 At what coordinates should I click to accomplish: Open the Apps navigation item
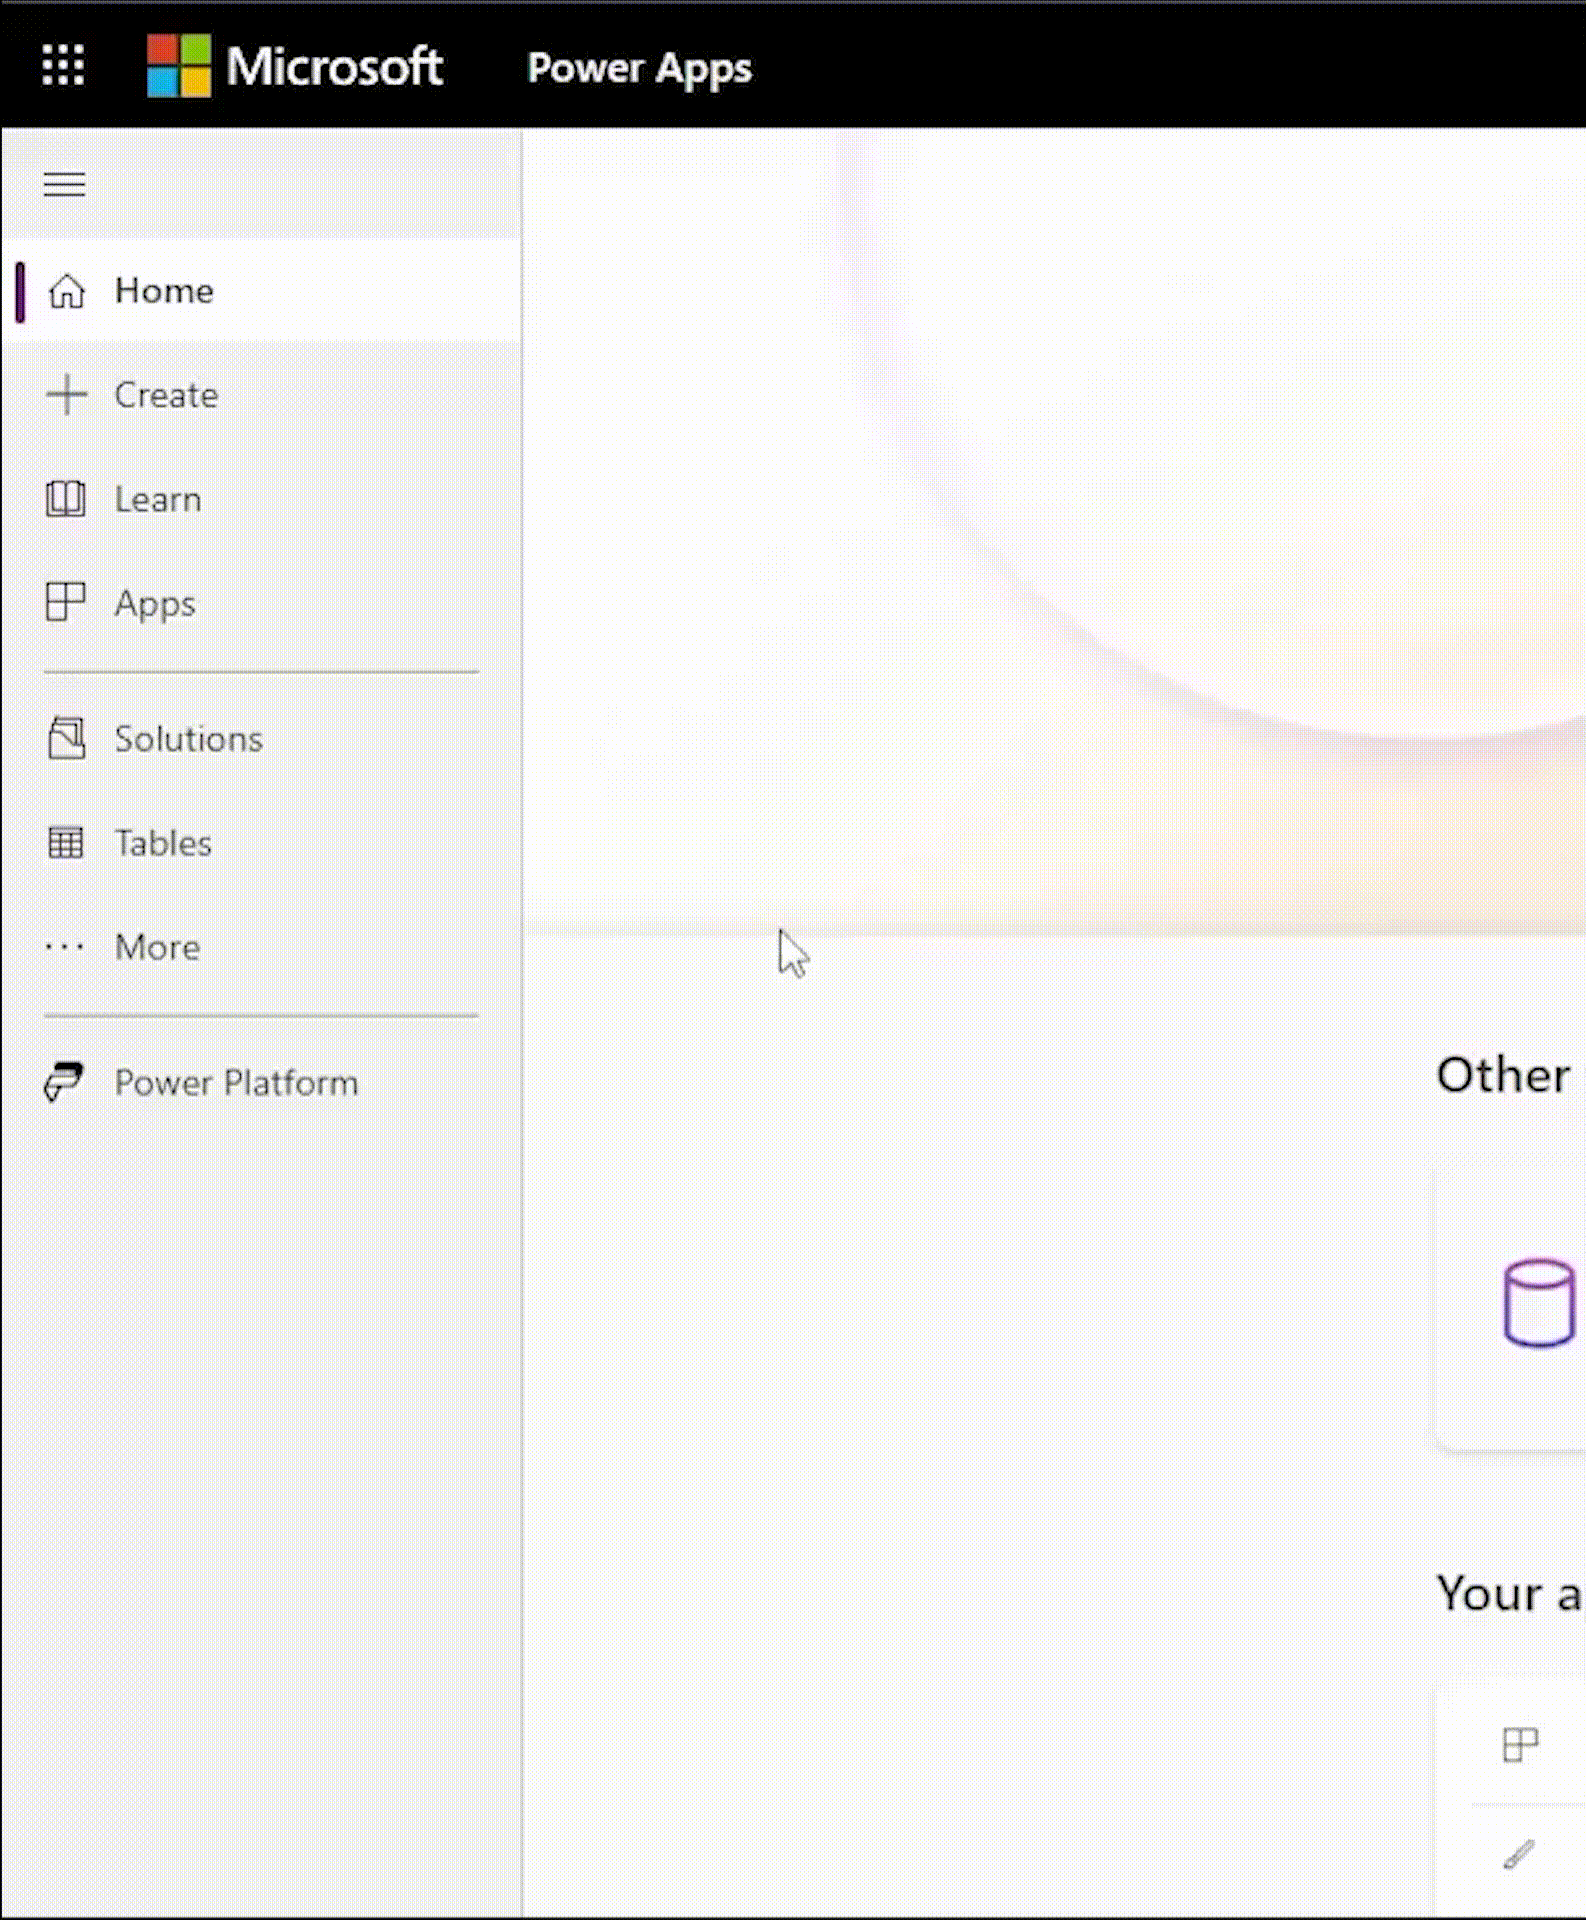pyautogui.click(x=155, y=604)
